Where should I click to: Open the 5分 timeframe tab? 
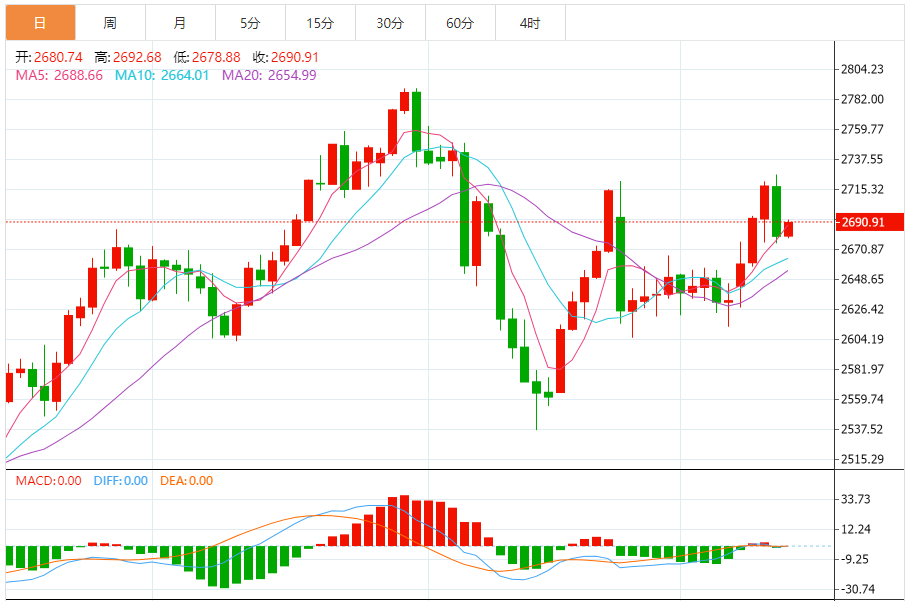[250, 23]
